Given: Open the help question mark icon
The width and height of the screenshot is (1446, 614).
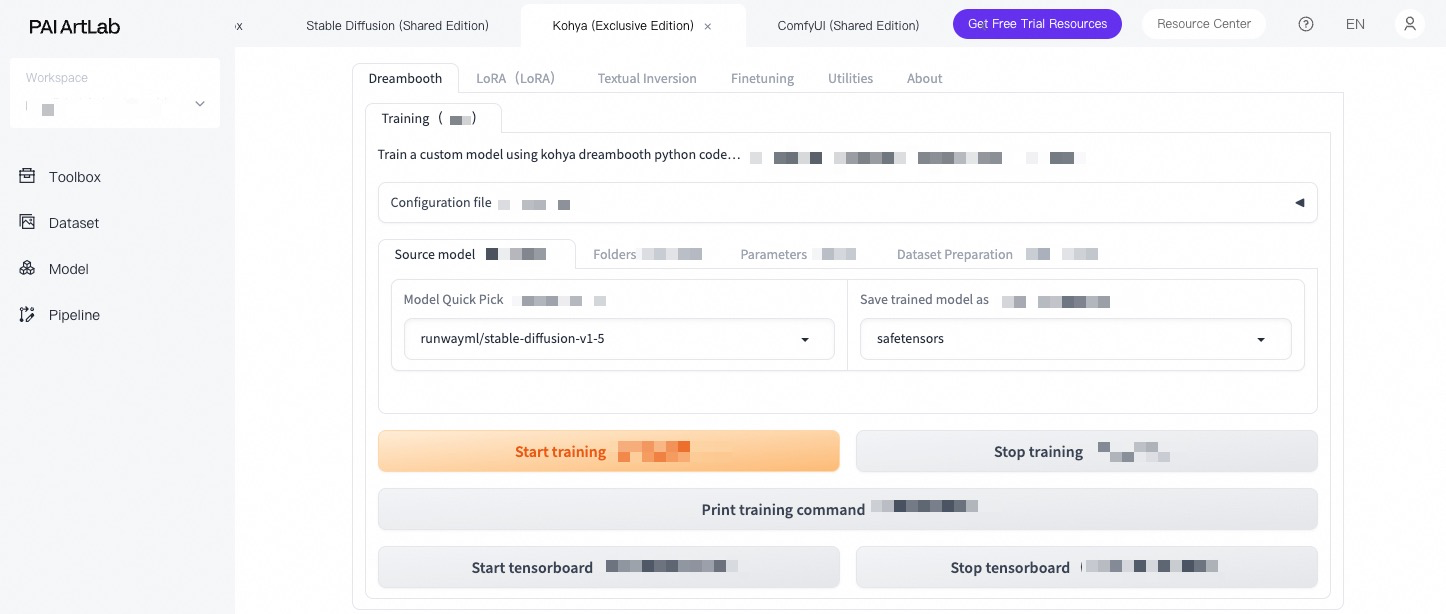Looking at the screenshot, I should coord(1306,24).
